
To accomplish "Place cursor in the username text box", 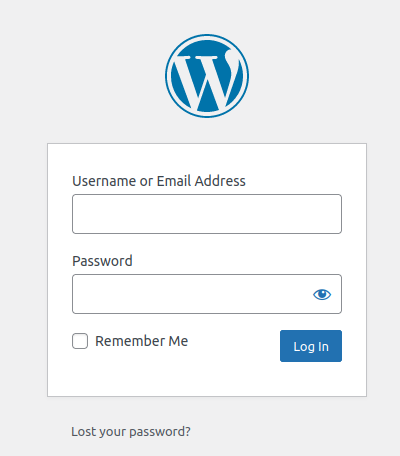I will pos(207,214).
